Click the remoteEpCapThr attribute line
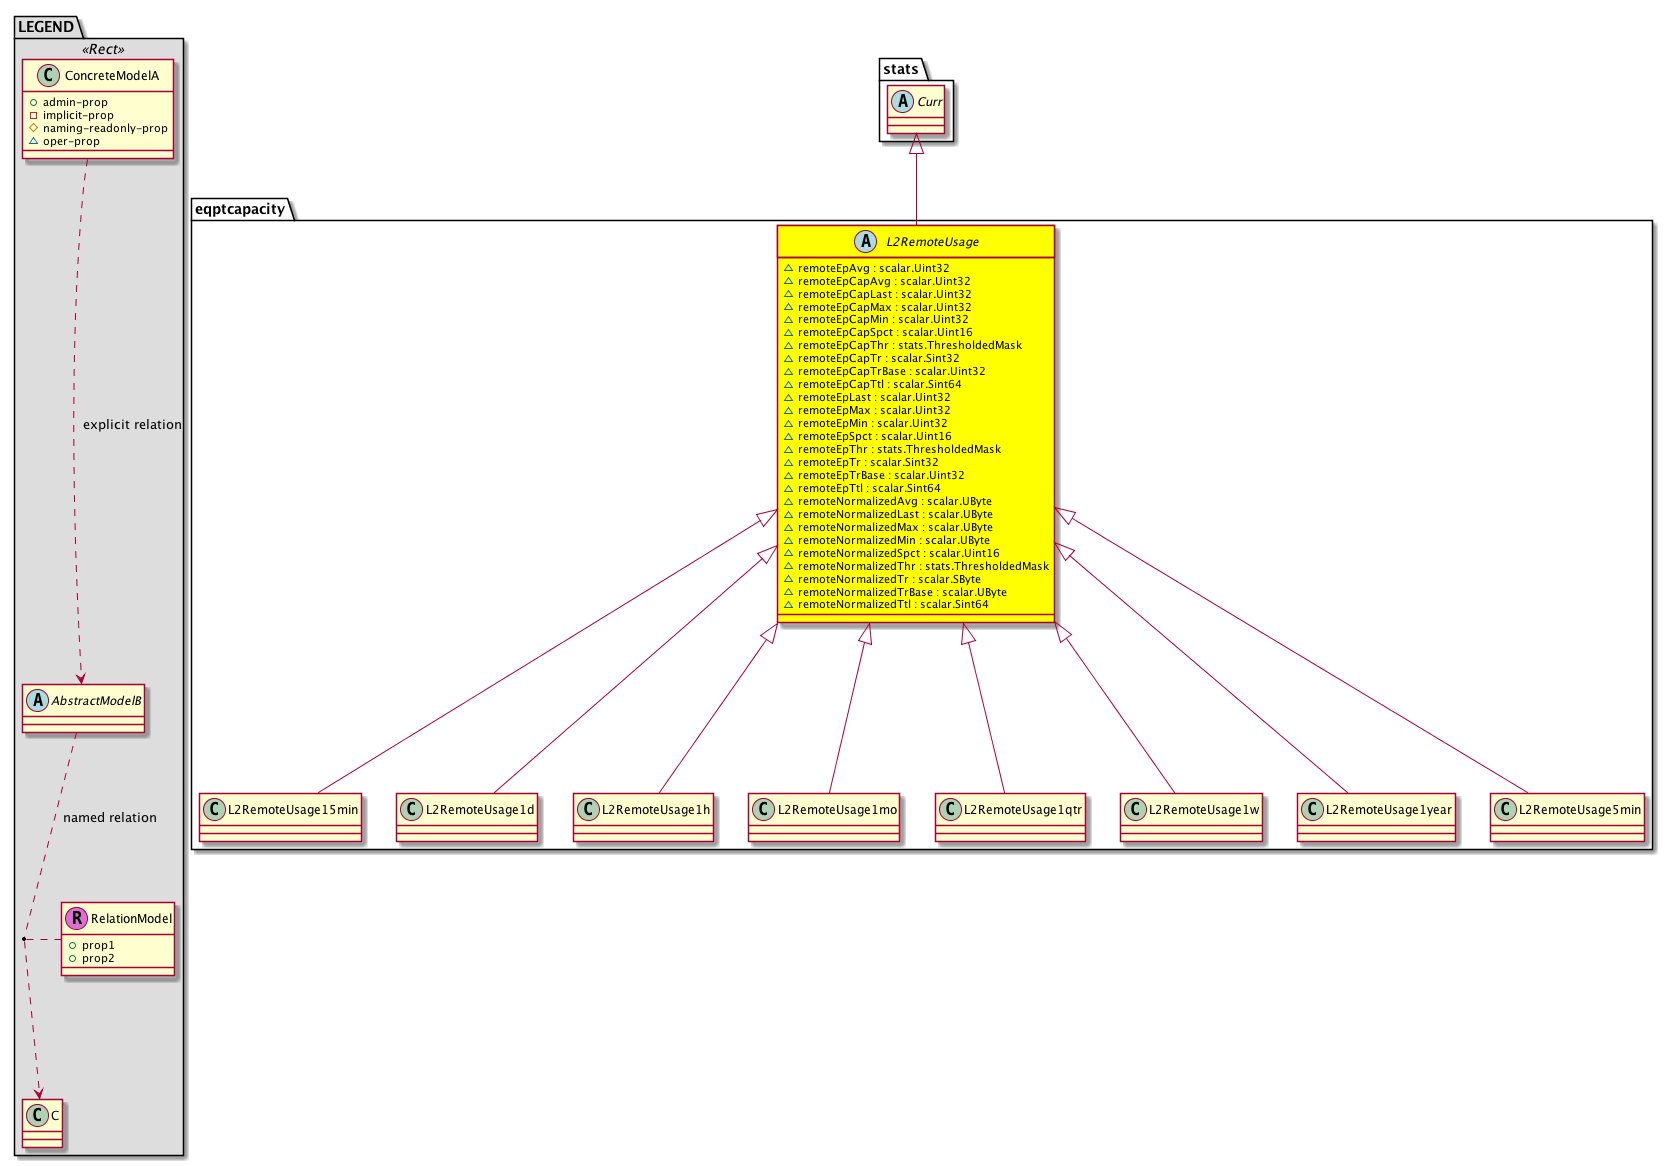1673x1166 pixels. tap(909, 346)
